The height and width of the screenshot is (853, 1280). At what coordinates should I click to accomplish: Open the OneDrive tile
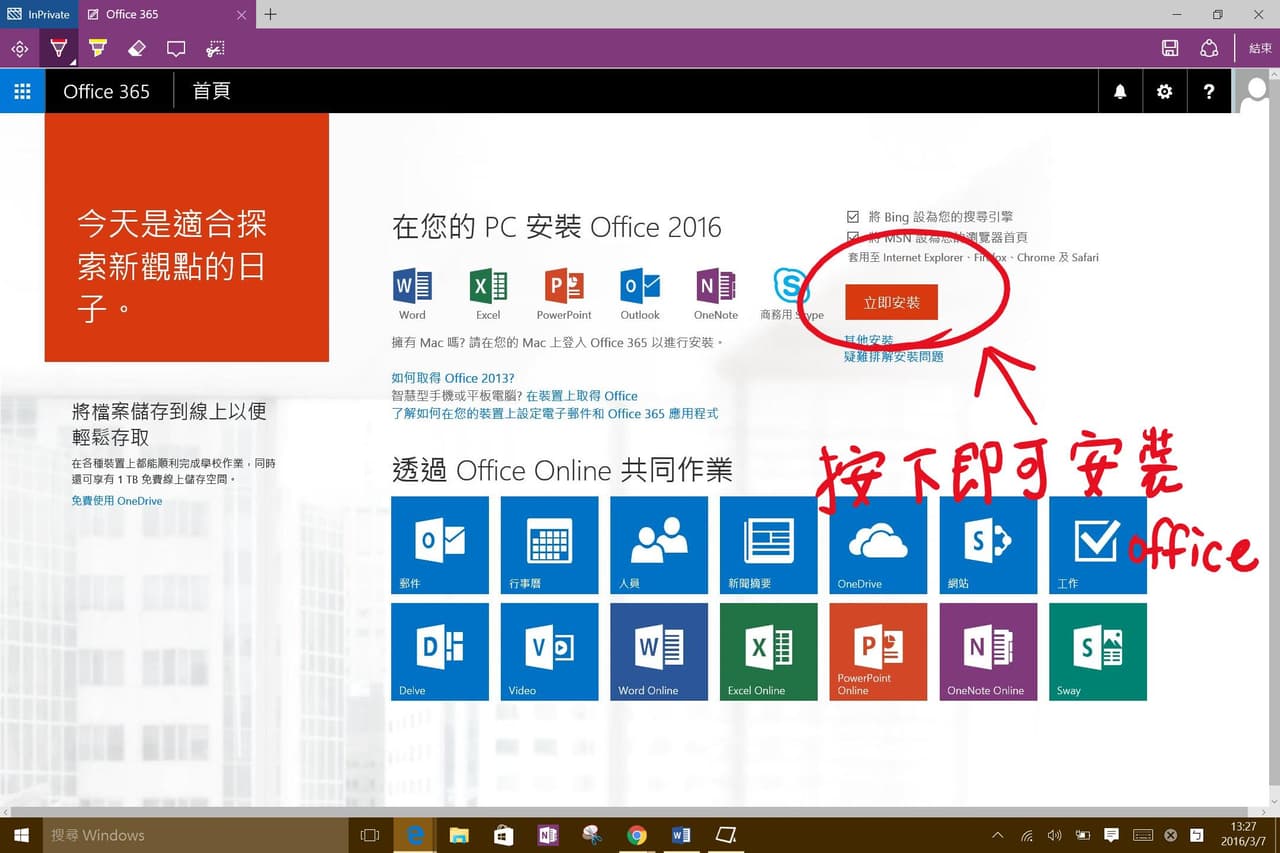(878, 545)
